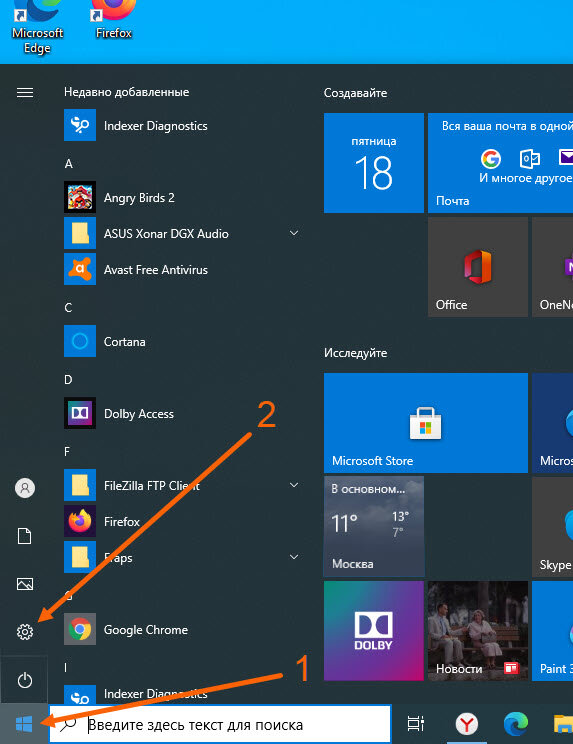This screenshot has height=744, width=573.
Task: Click the taskbar search field
Action: pyautogui.click(x=220, y=724)
